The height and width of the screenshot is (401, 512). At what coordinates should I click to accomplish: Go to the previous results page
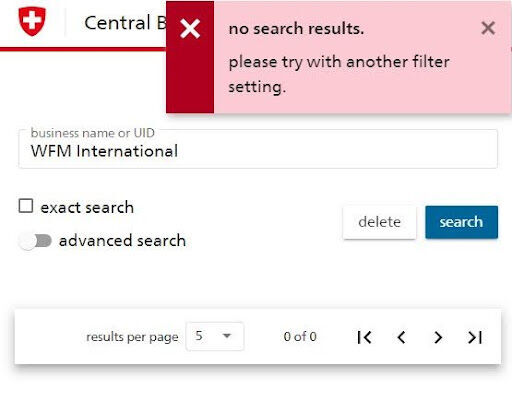coord(401,337)
